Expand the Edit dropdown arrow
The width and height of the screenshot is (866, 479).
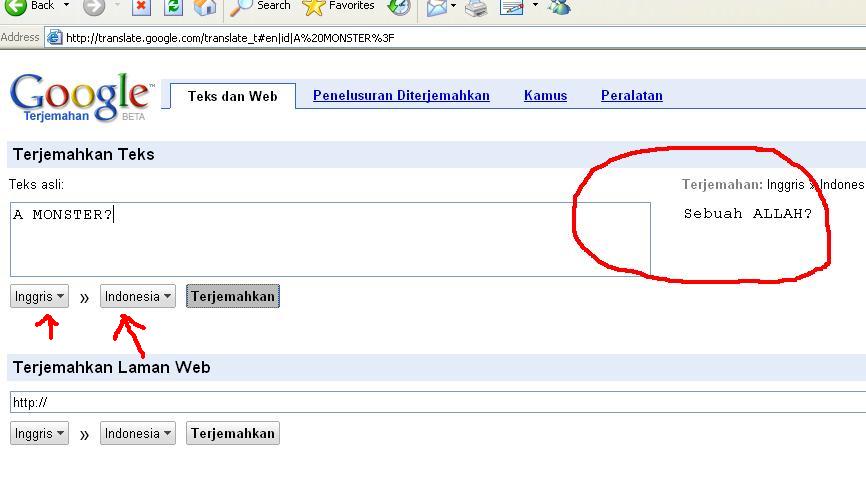point(535,6)
